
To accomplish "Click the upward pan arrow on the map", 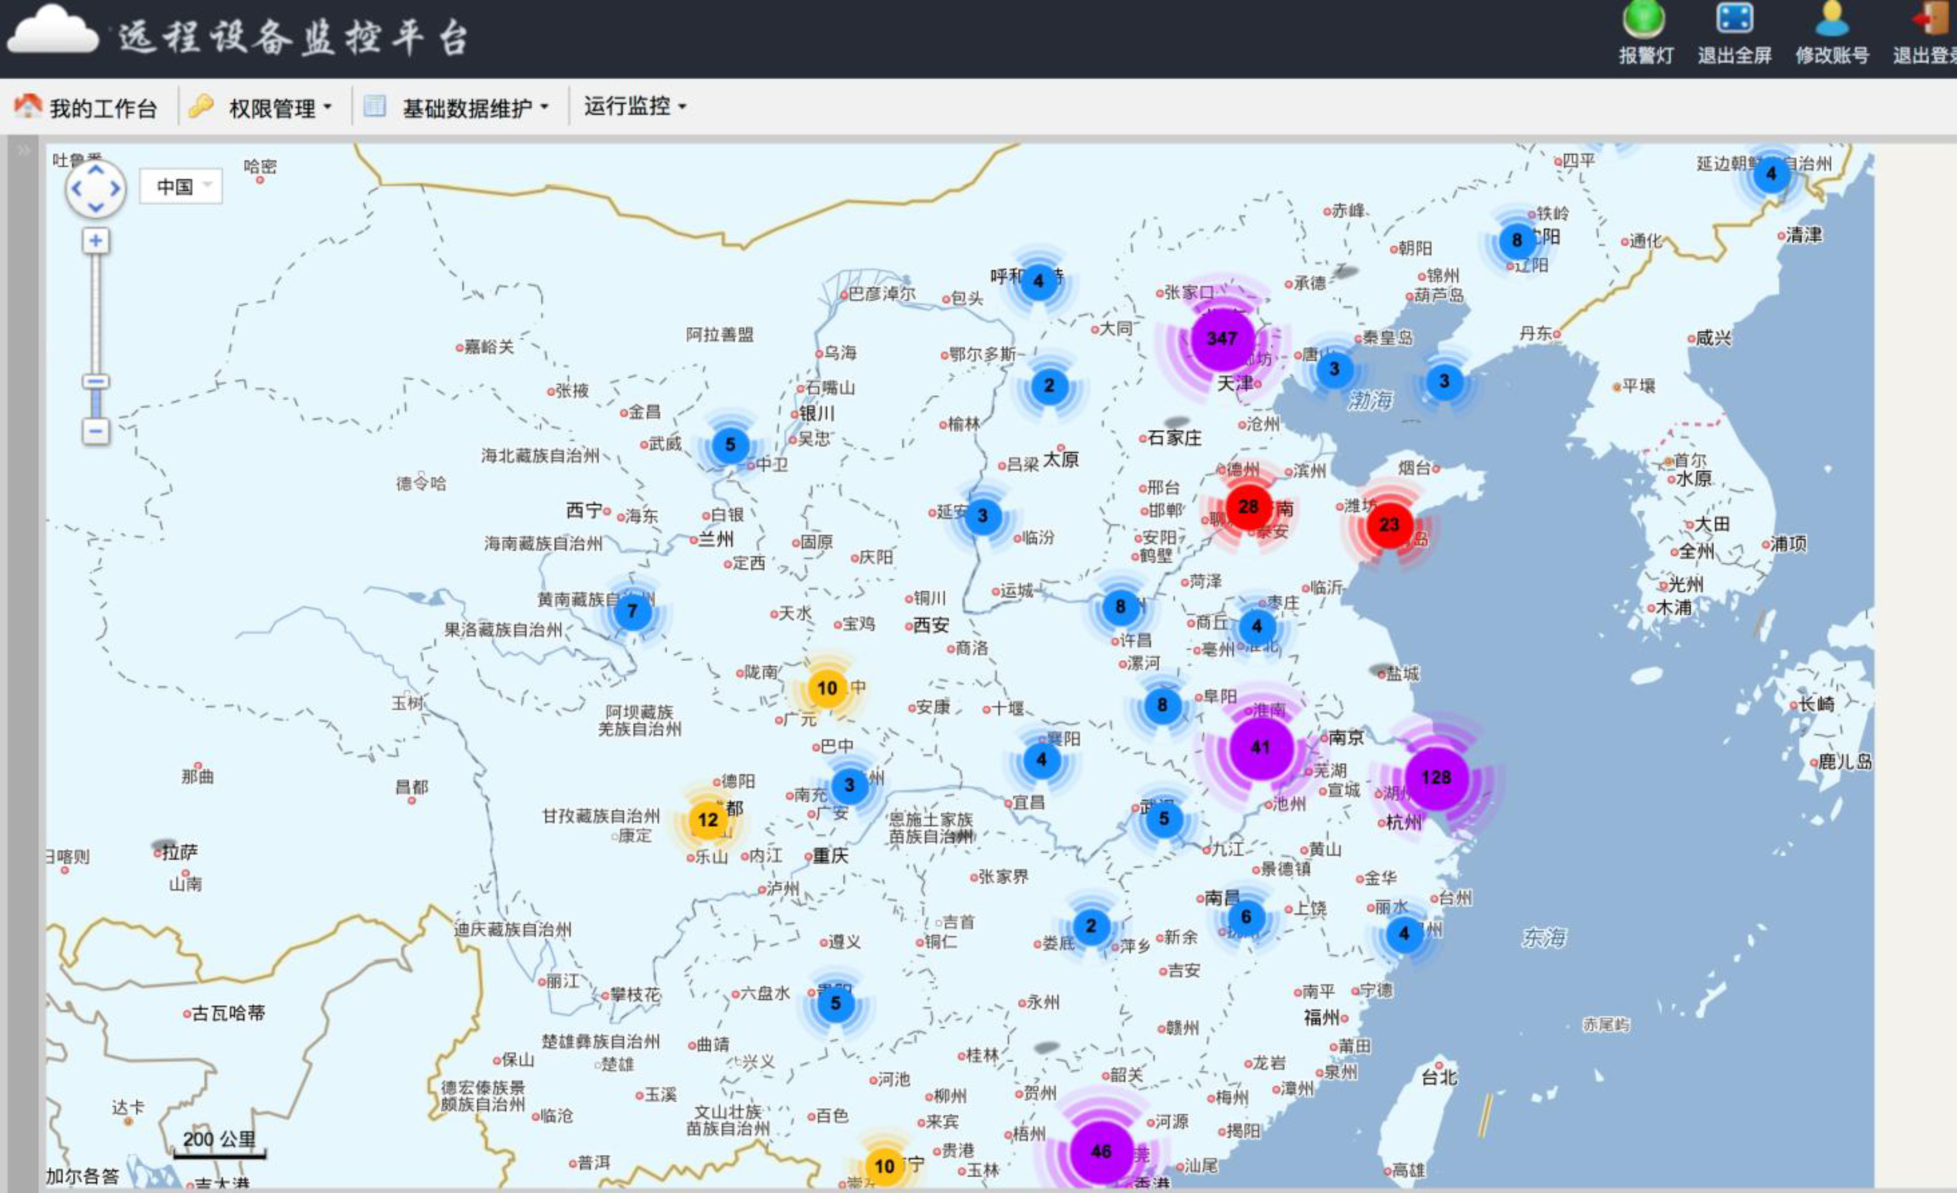I will (96, 168).
